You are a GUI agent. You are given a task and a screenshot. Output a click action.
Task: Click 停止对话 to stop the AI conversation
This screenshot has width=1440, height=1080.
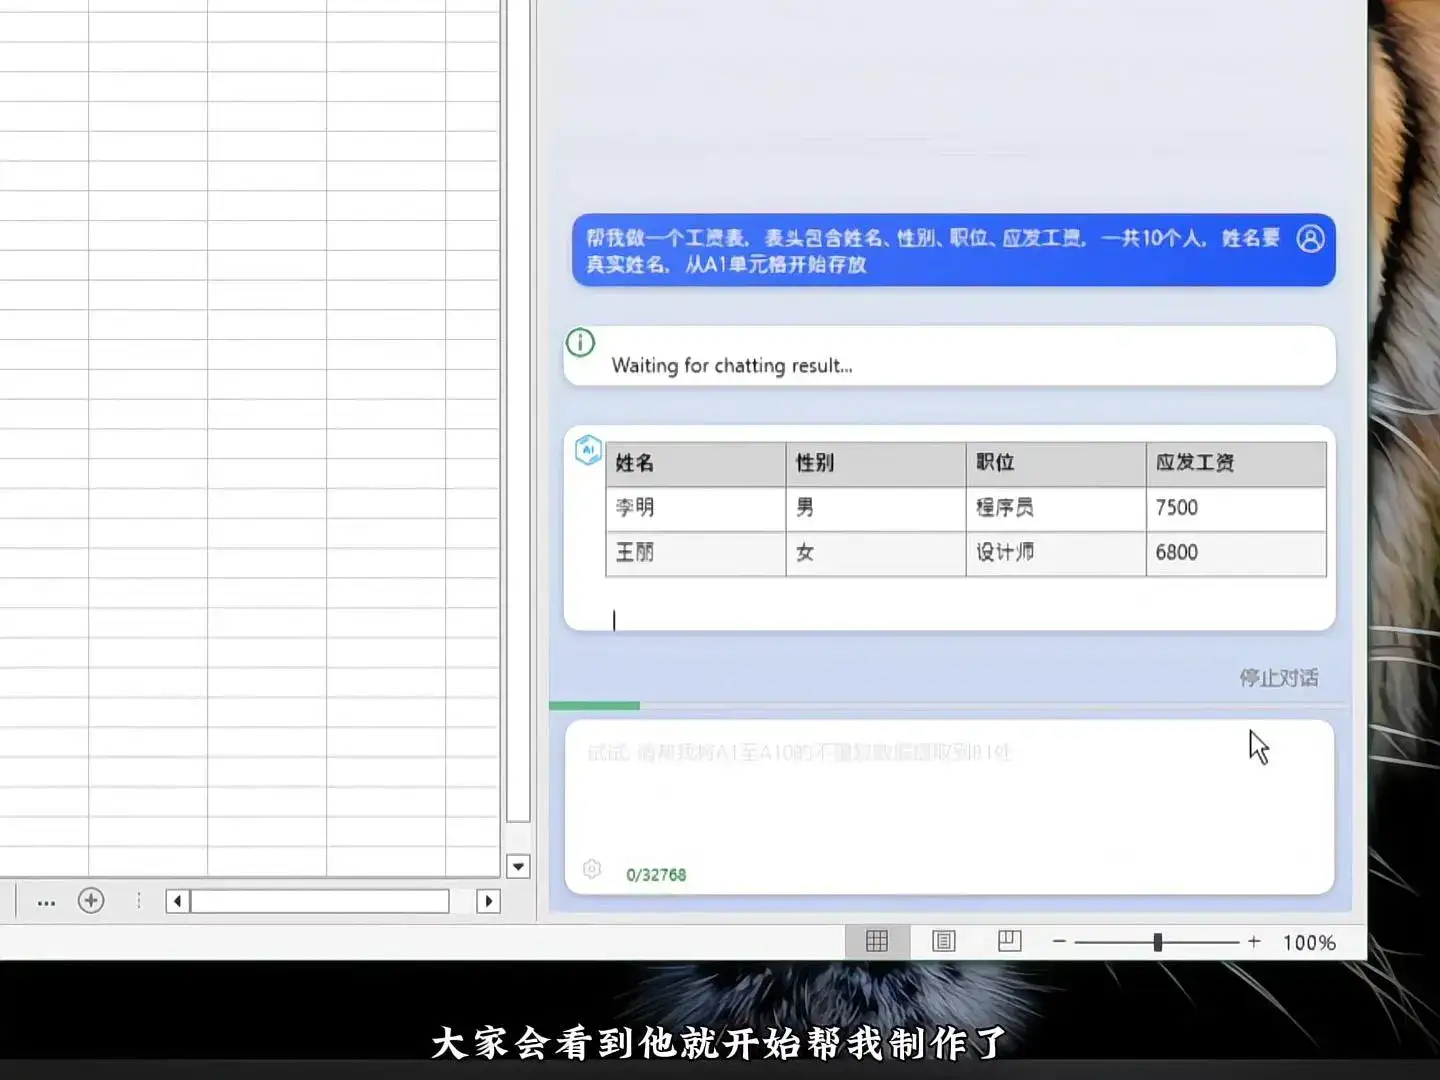(x=1280, y=678)
